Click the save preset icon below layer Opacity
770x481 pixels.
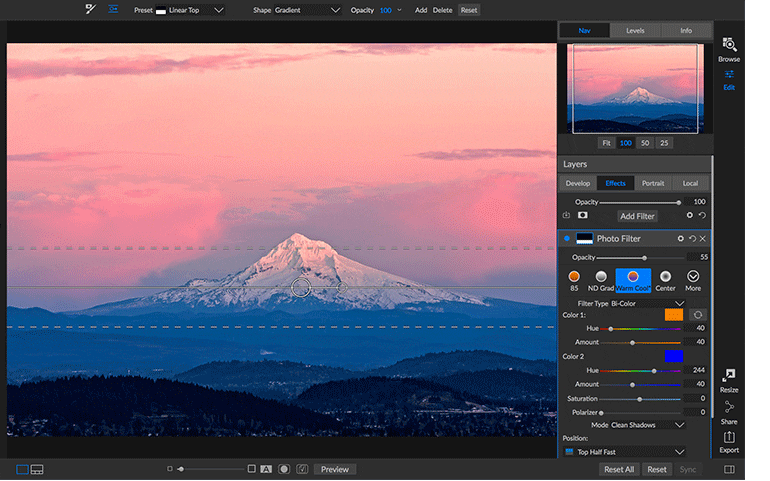566,215
